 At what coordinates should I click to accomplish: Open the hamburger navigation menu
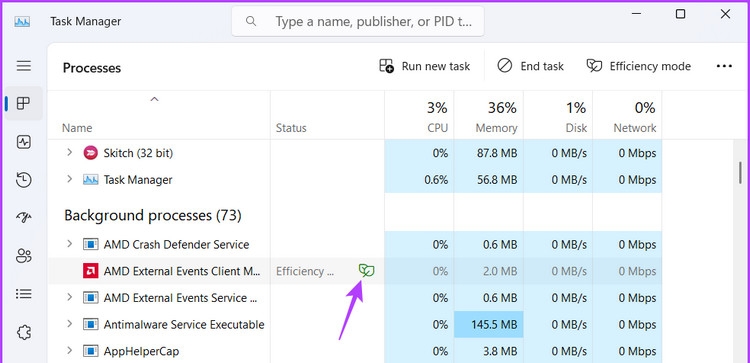tap(23, 66)
